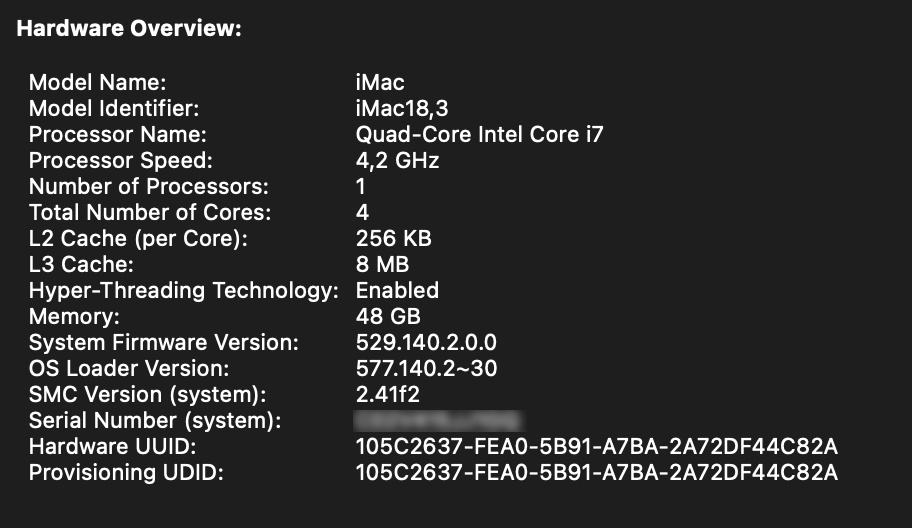Select the Hardware UUID value
The width and height of the screenshot is (912, 528).
pos(596,446)
